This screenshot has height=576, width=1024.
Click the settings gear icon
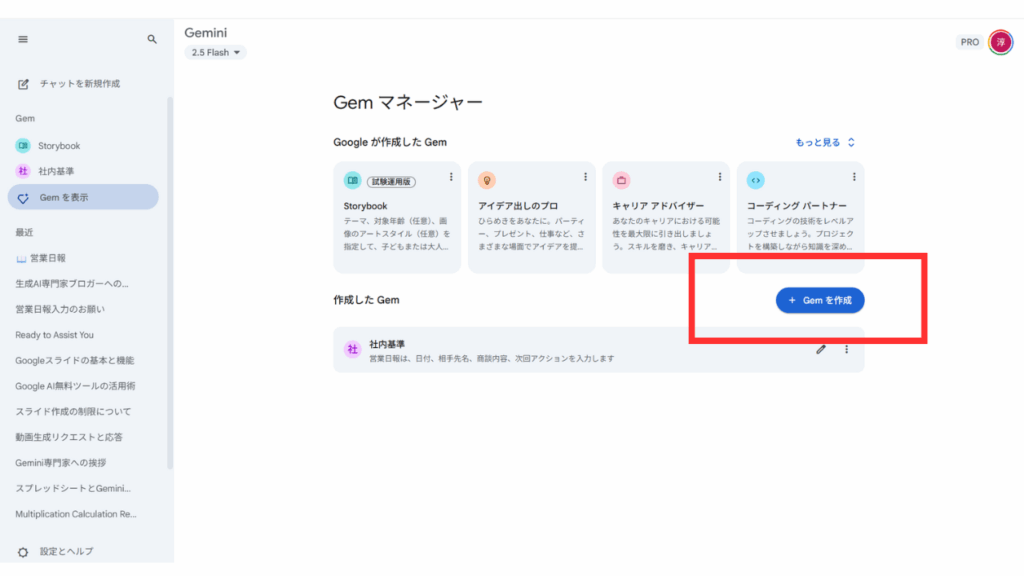23,552
